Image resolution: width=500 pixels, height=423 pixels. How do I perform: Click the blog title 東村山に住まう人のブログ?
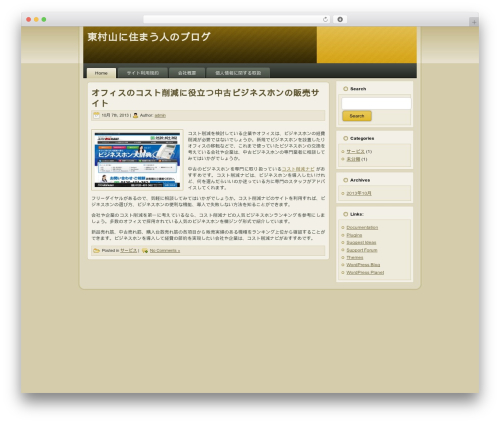149,37
